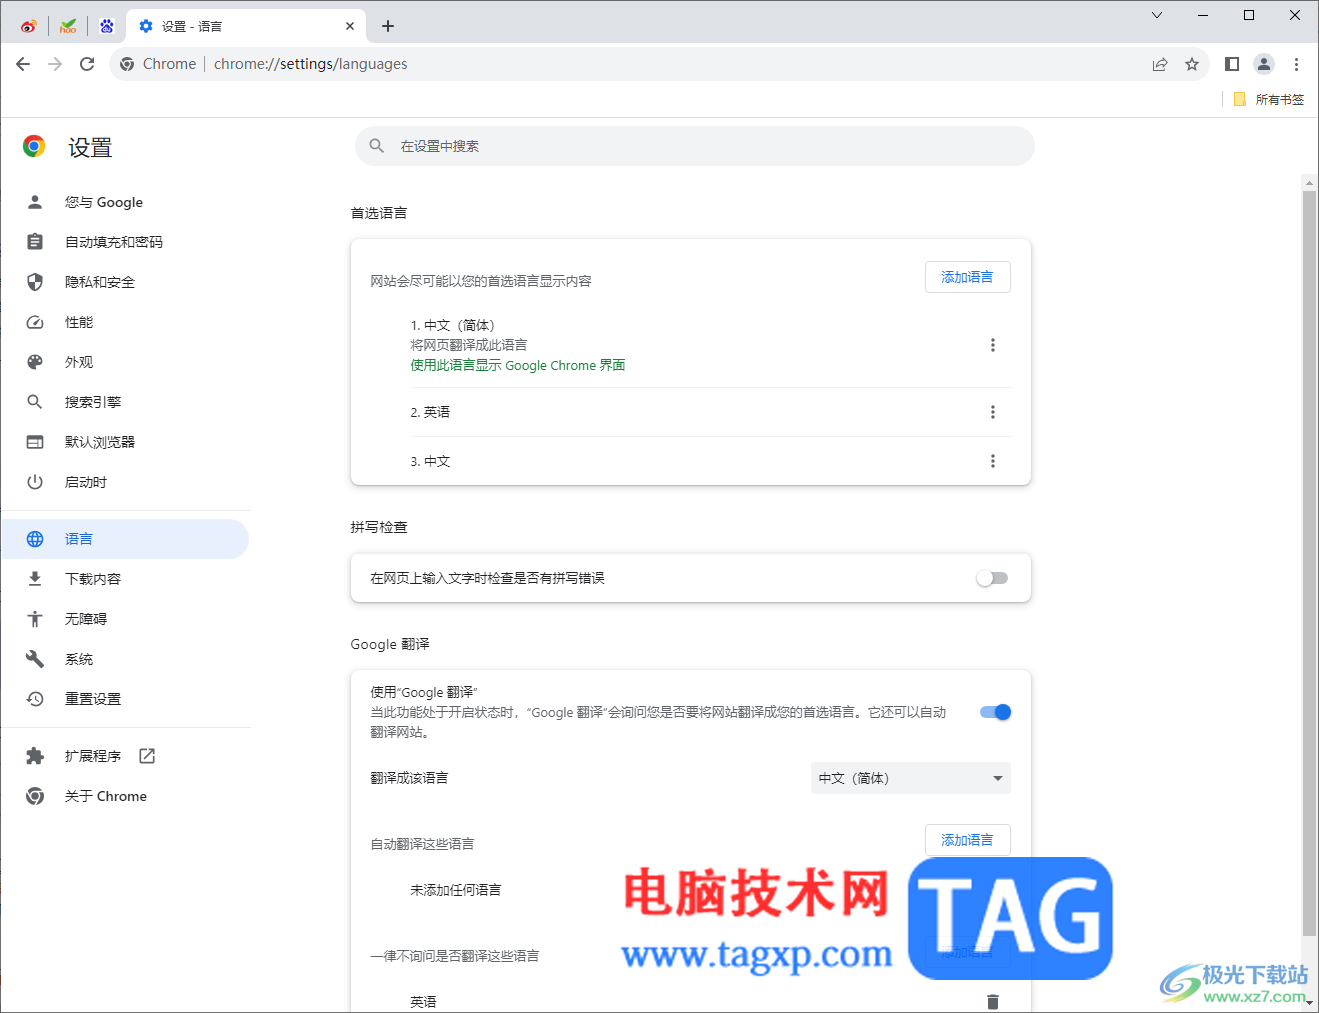
Task: Open the Baidu pinned tab
Action: pyautogui.click(x=107, y=26)
